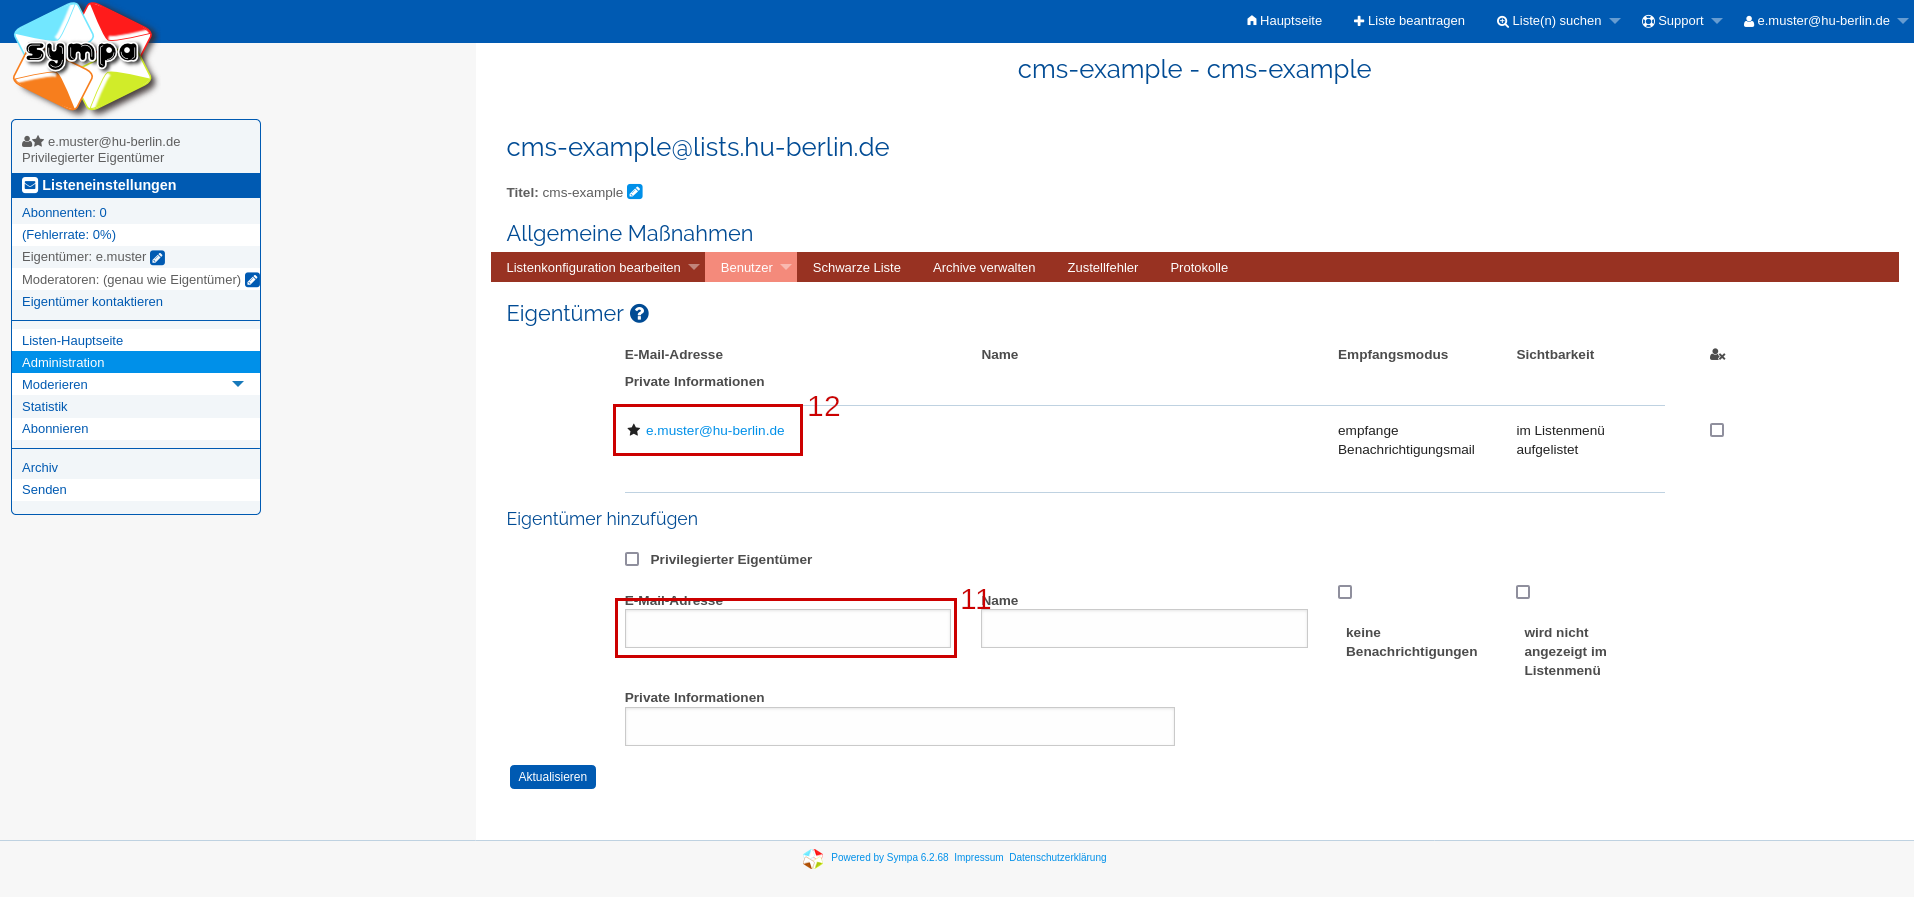The width and height of the screenshot is (1918, 899).
Task: Tick the keine Benachrichtigungen checkbox
Action: pos(1345,592)
